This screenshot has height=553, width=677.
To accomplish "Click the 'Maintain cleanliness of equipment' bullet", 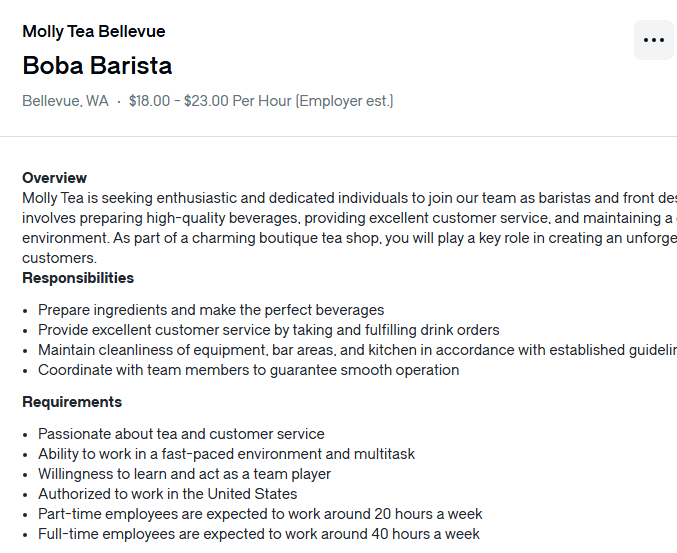I will tap(357, 350).
